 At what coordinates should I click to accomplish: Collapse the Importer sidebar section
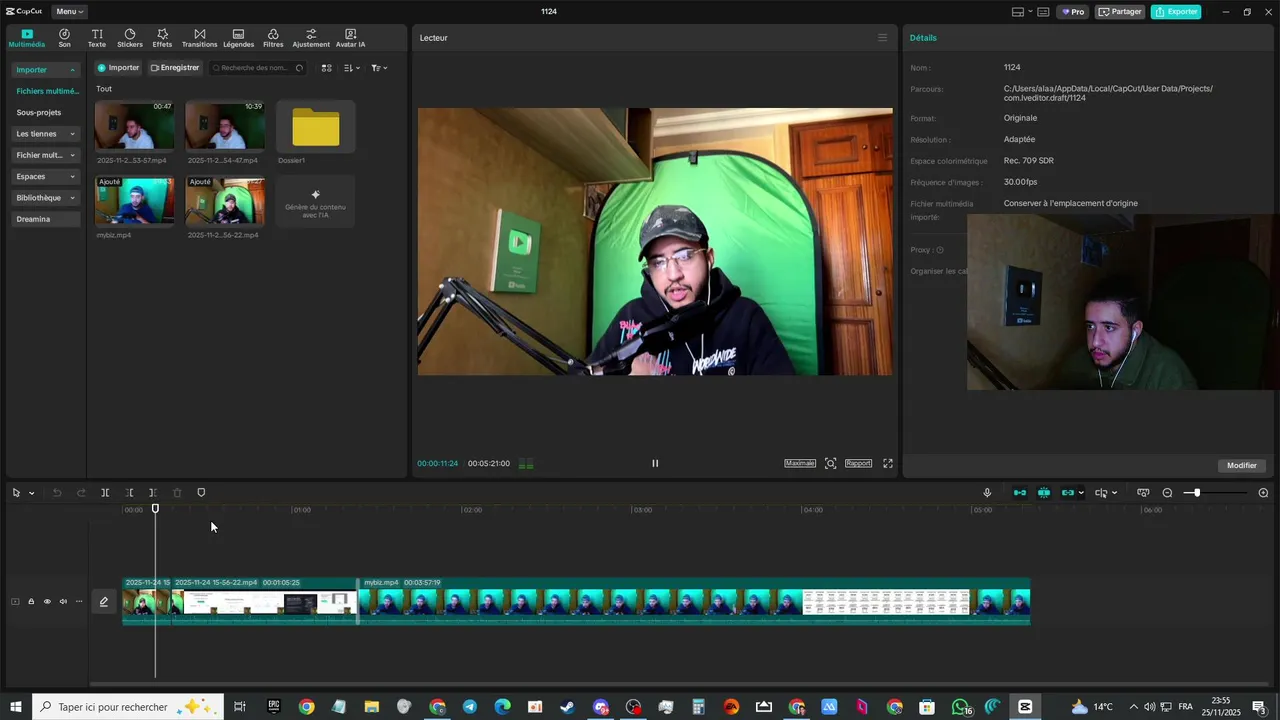pos(46,70)
